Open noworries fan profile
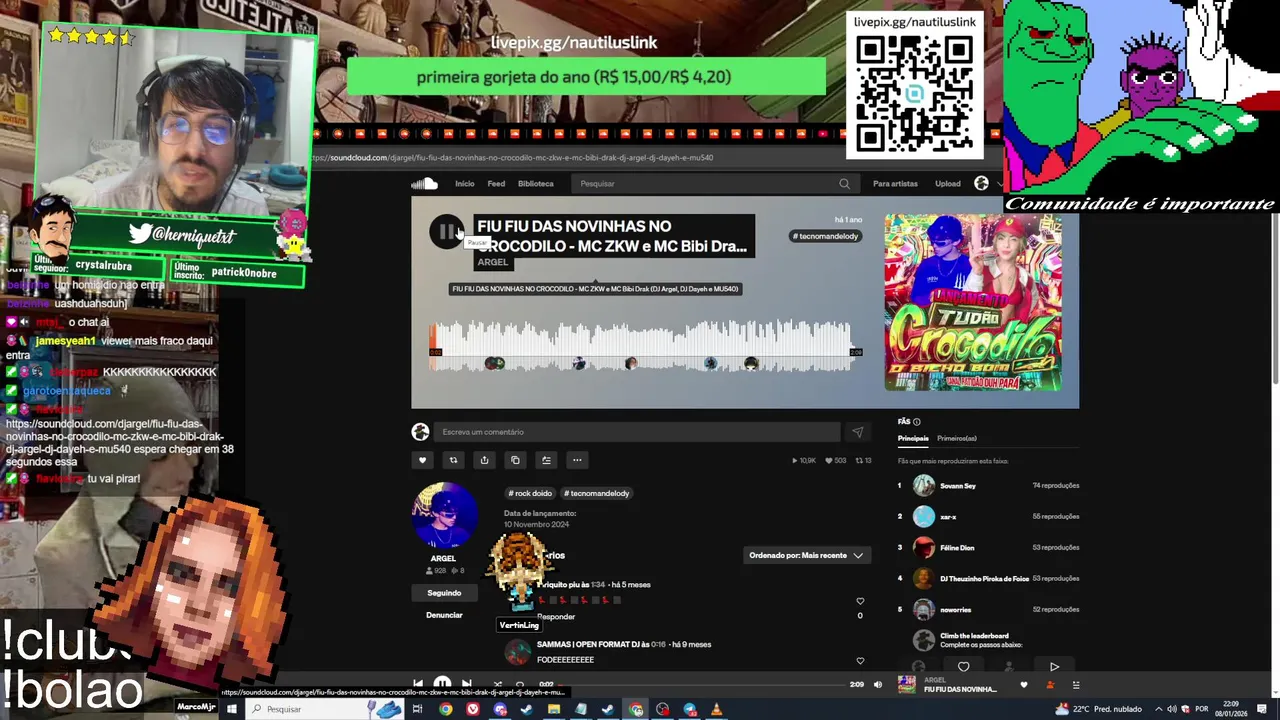 coord(955,610)
